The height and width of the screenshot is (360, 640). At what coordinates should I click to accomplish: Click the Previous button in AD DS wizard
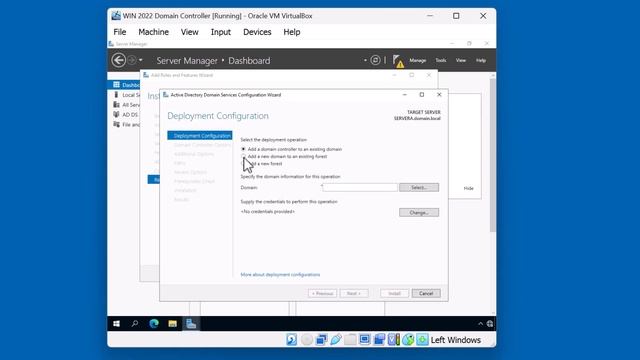point(322,293)
